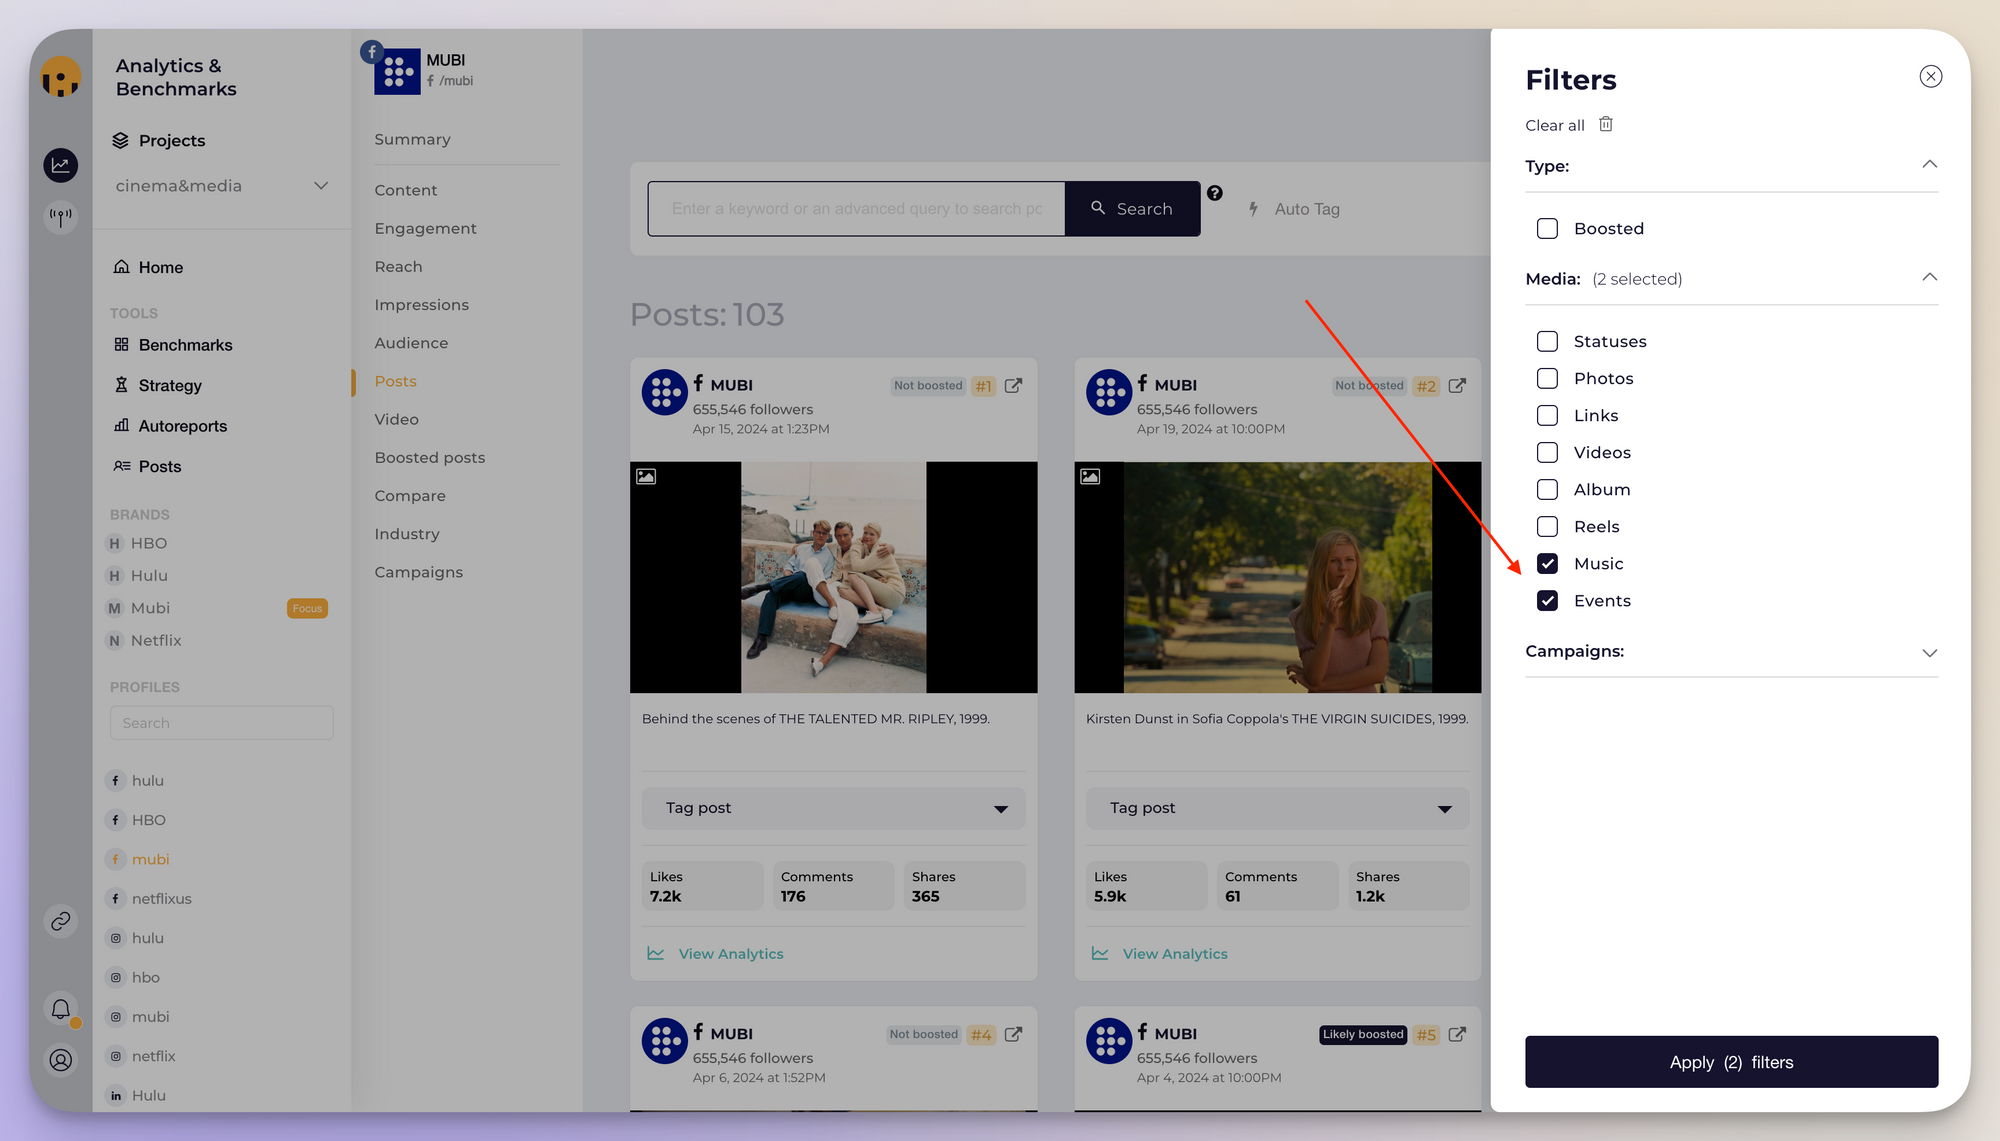The image size is (2000, 1141).
Task: Click the image type icon on Ripley post
Action: pyautogui.click(x=646, y=477)
